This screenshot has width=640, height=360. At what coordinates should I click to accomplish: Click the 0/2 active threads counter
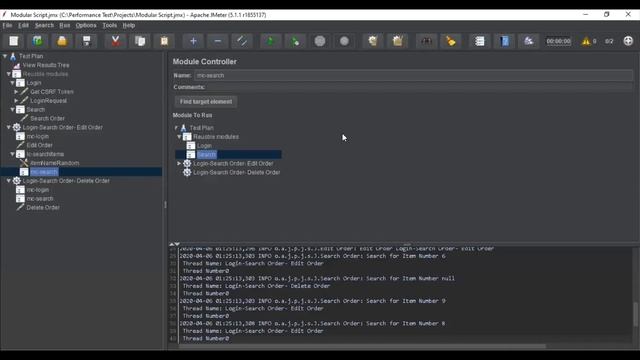[609, 41]
